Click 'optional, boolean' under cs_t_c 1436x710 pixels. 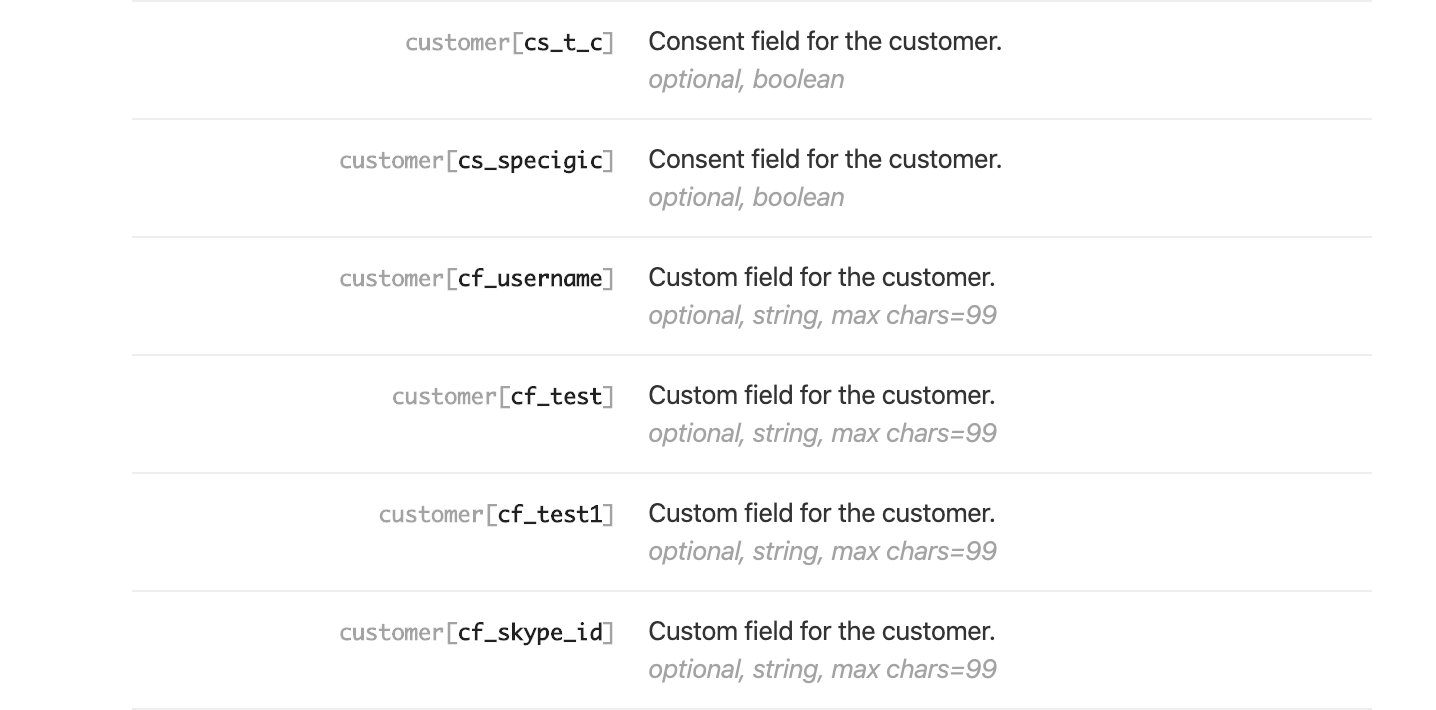(746, 80)
